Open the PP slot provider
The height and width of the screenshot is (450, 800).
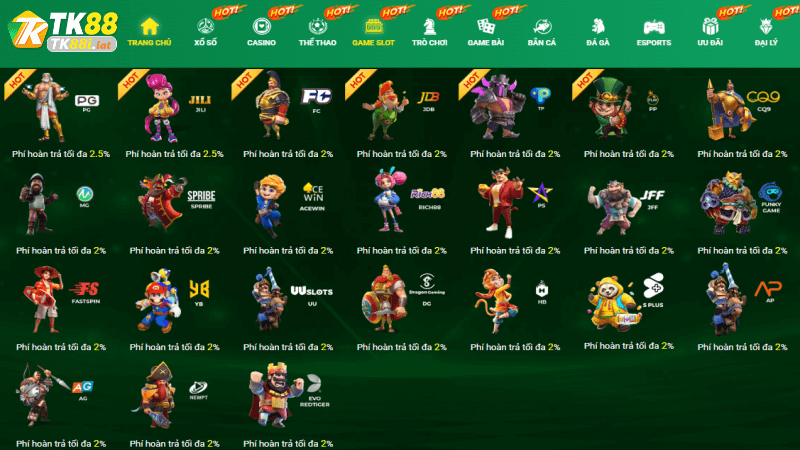pyautogui.click(x=629, y=115)
